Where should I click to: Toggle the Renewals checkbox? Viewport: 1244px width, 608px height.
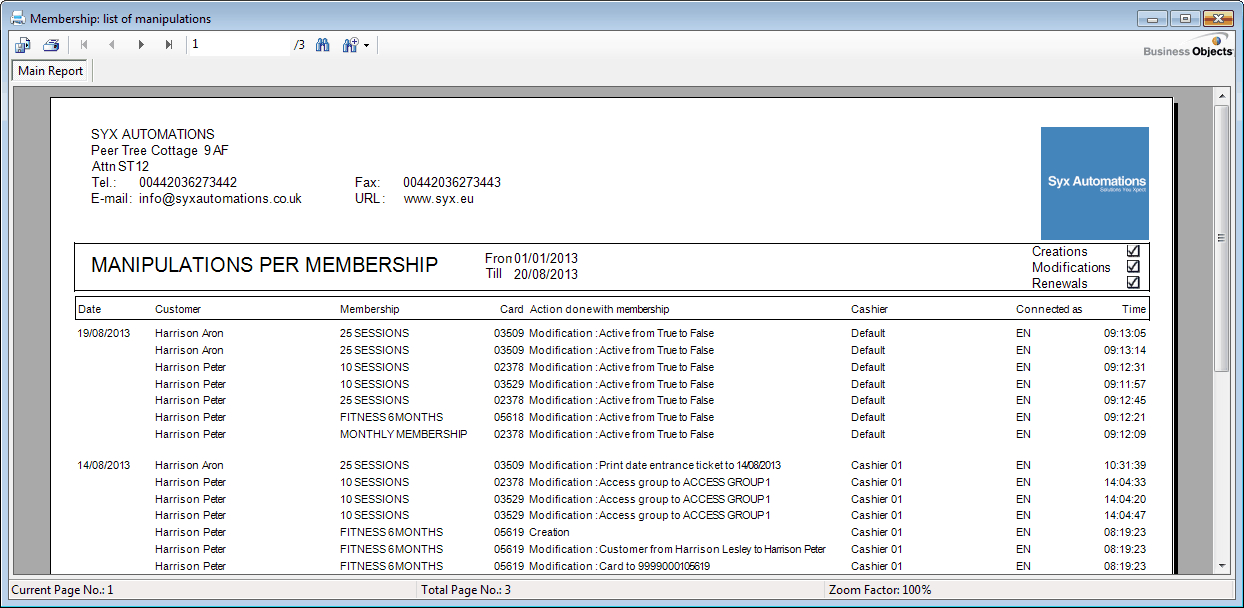pos(1133,283)
